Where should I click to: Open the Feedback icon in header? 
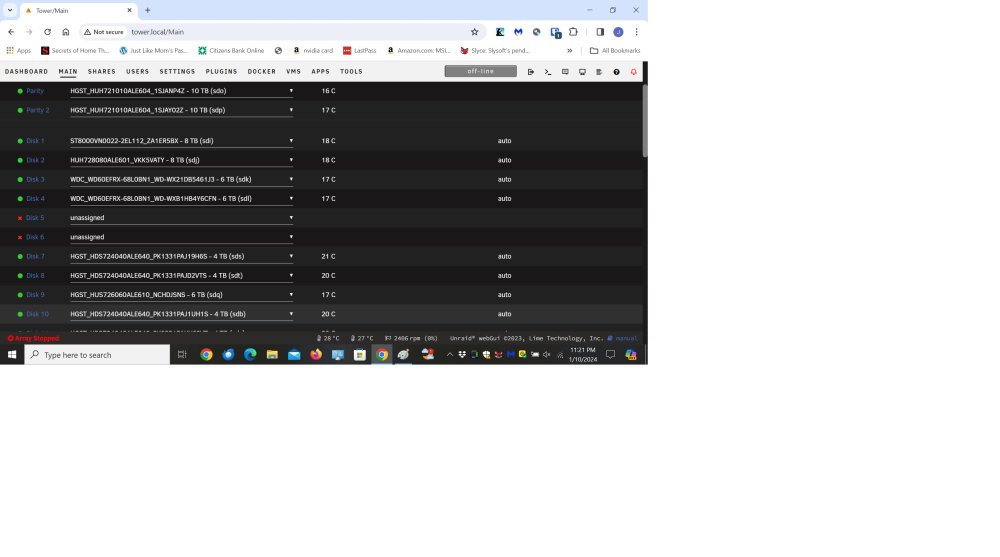(565, 72)
